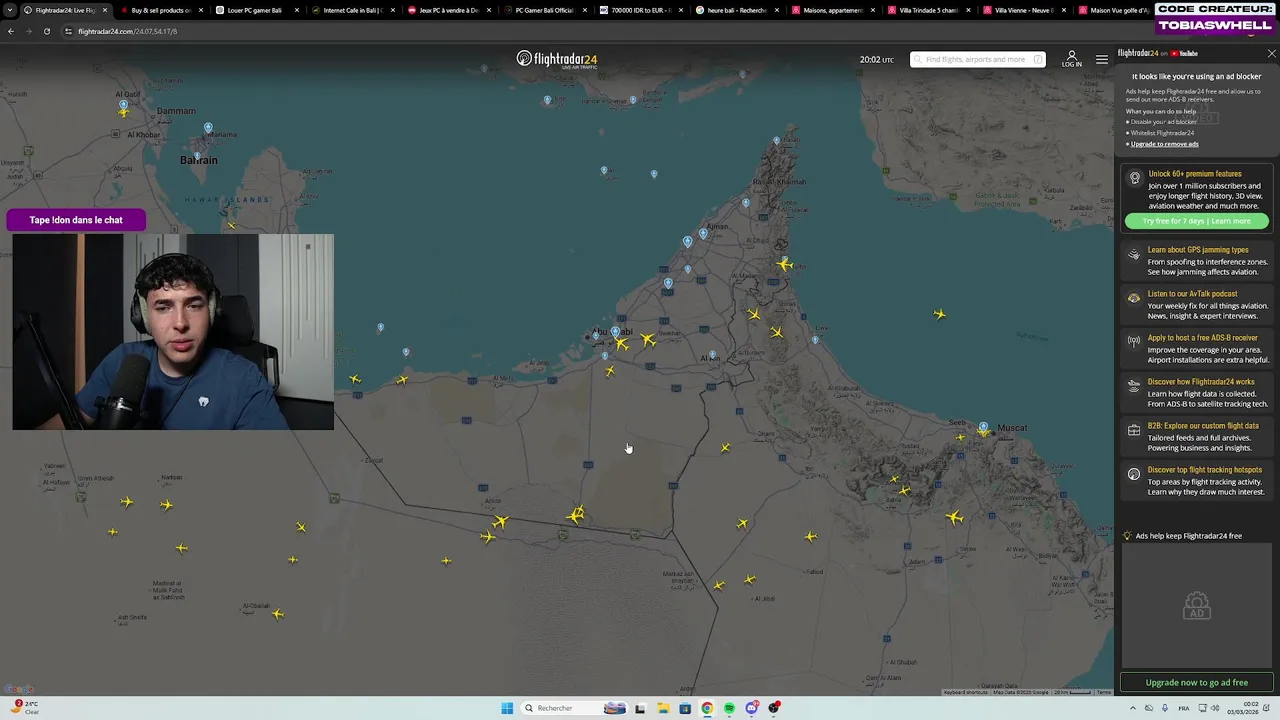Open Keyboard shortcuts at the map bottom
1280x720 pixels.
coord(966,692)
